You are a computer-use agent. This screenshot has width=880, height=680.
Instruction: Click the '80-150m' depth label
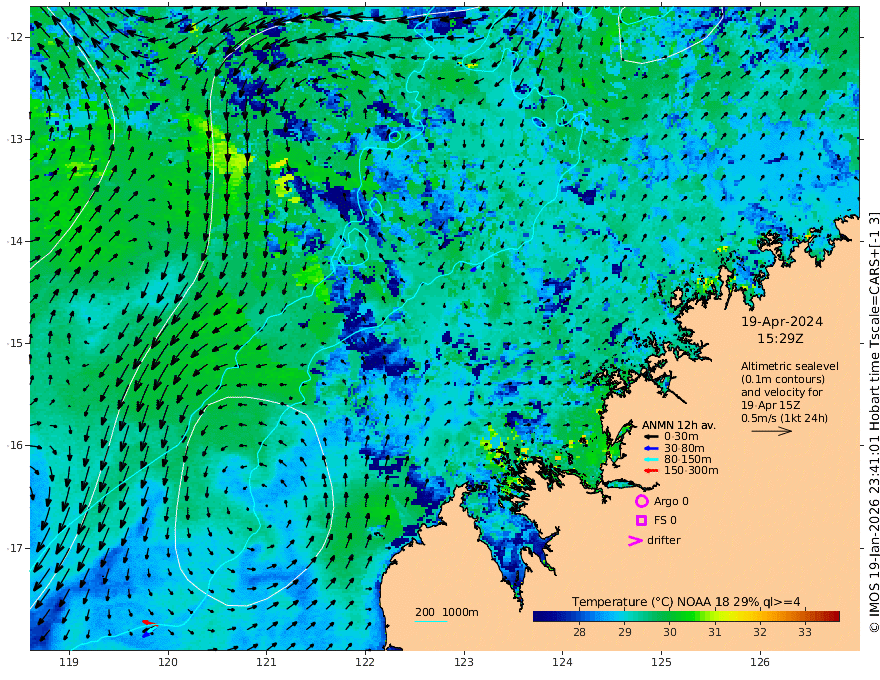tap(688, 460)
